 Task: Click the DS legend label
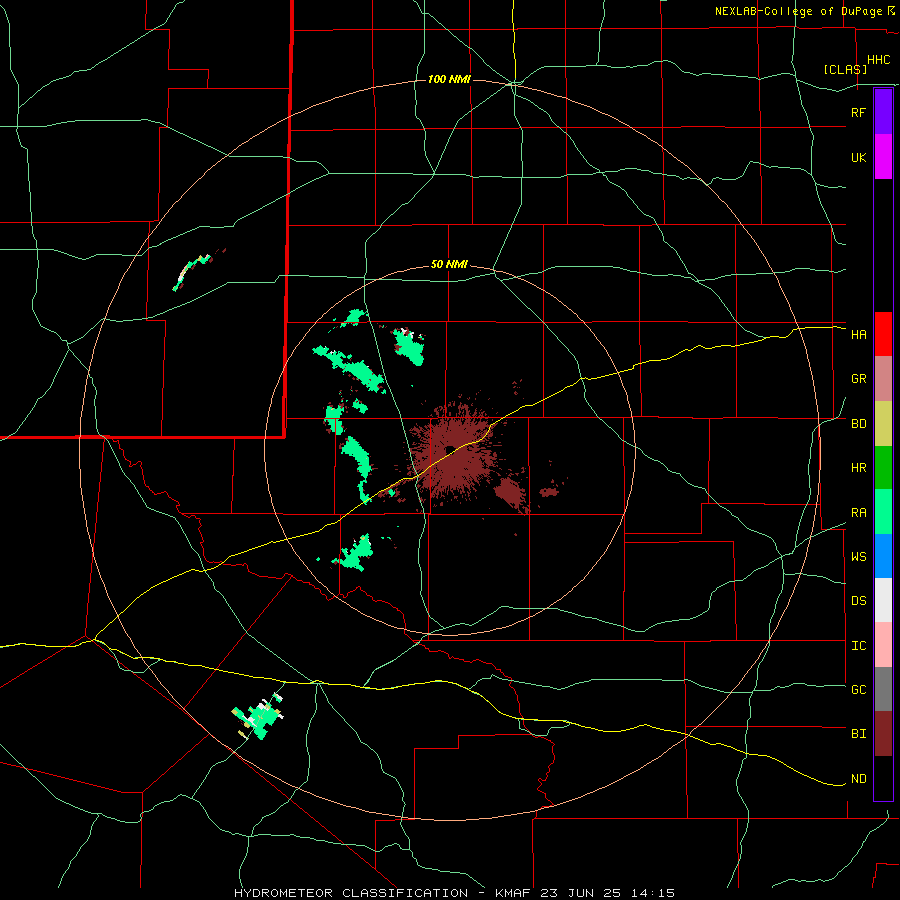[x=858, y=601]
